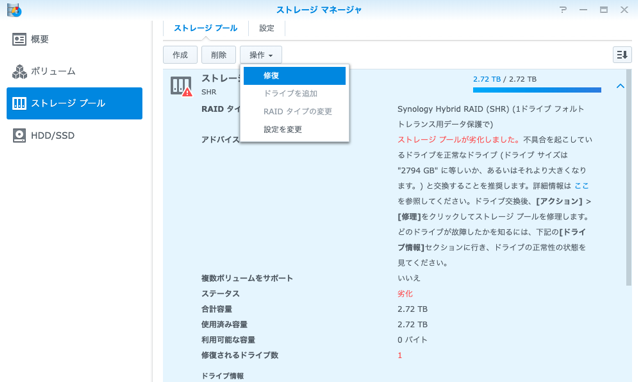Follow the ここ details link
This screenshot has height=382, width=638.
coord(581,186)
